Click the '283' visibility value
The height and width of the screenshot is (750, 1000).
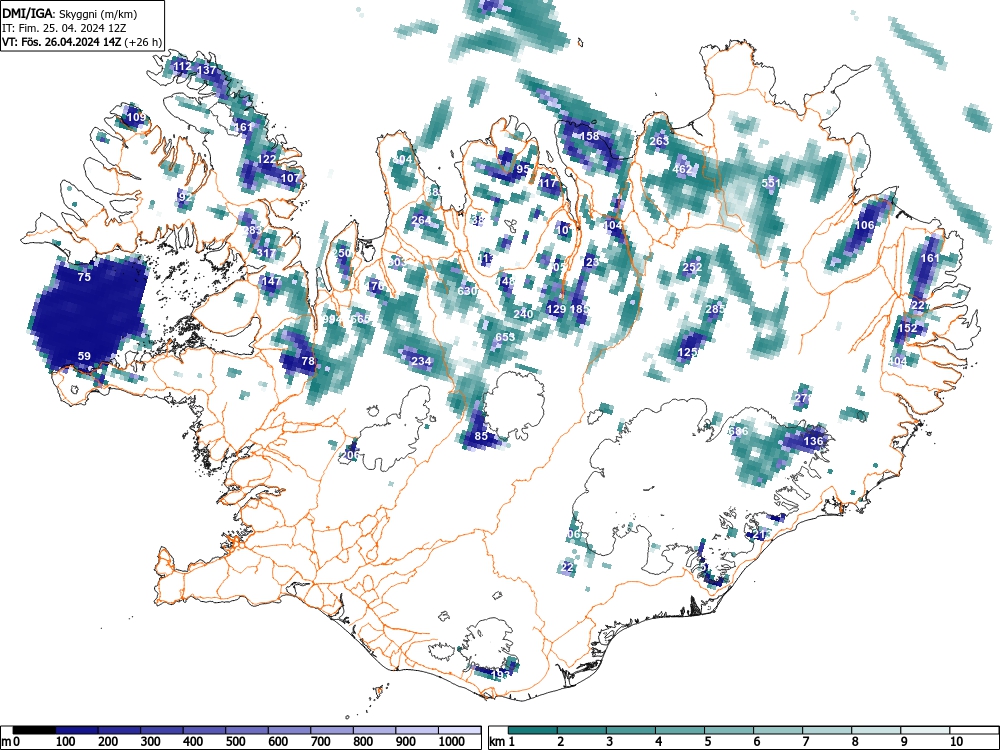pos(253,230)
